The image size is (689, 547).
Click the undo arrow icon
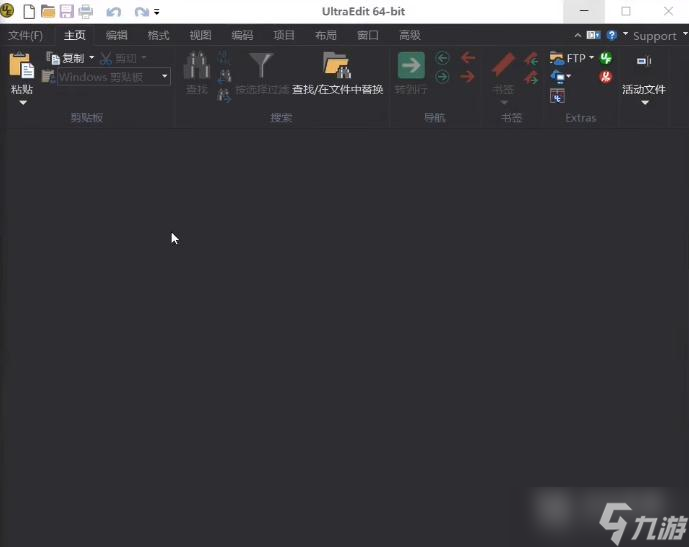(x=114, y=12)
